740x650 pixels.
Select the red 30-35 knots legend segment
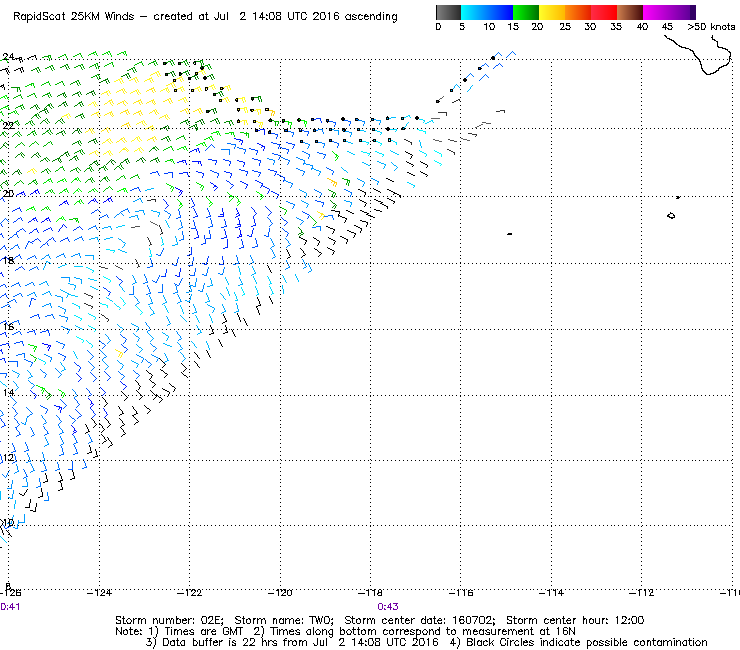[604, 12]
